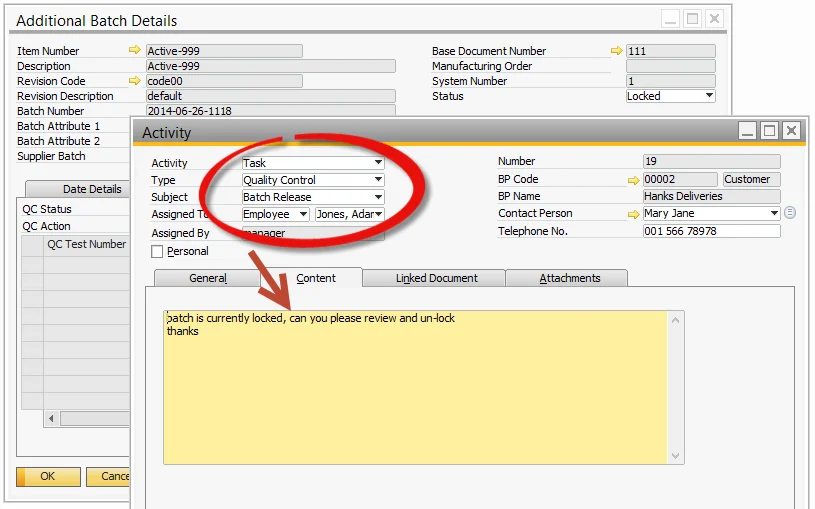Click scroll down arrow in content box

[x=675, y=456]
